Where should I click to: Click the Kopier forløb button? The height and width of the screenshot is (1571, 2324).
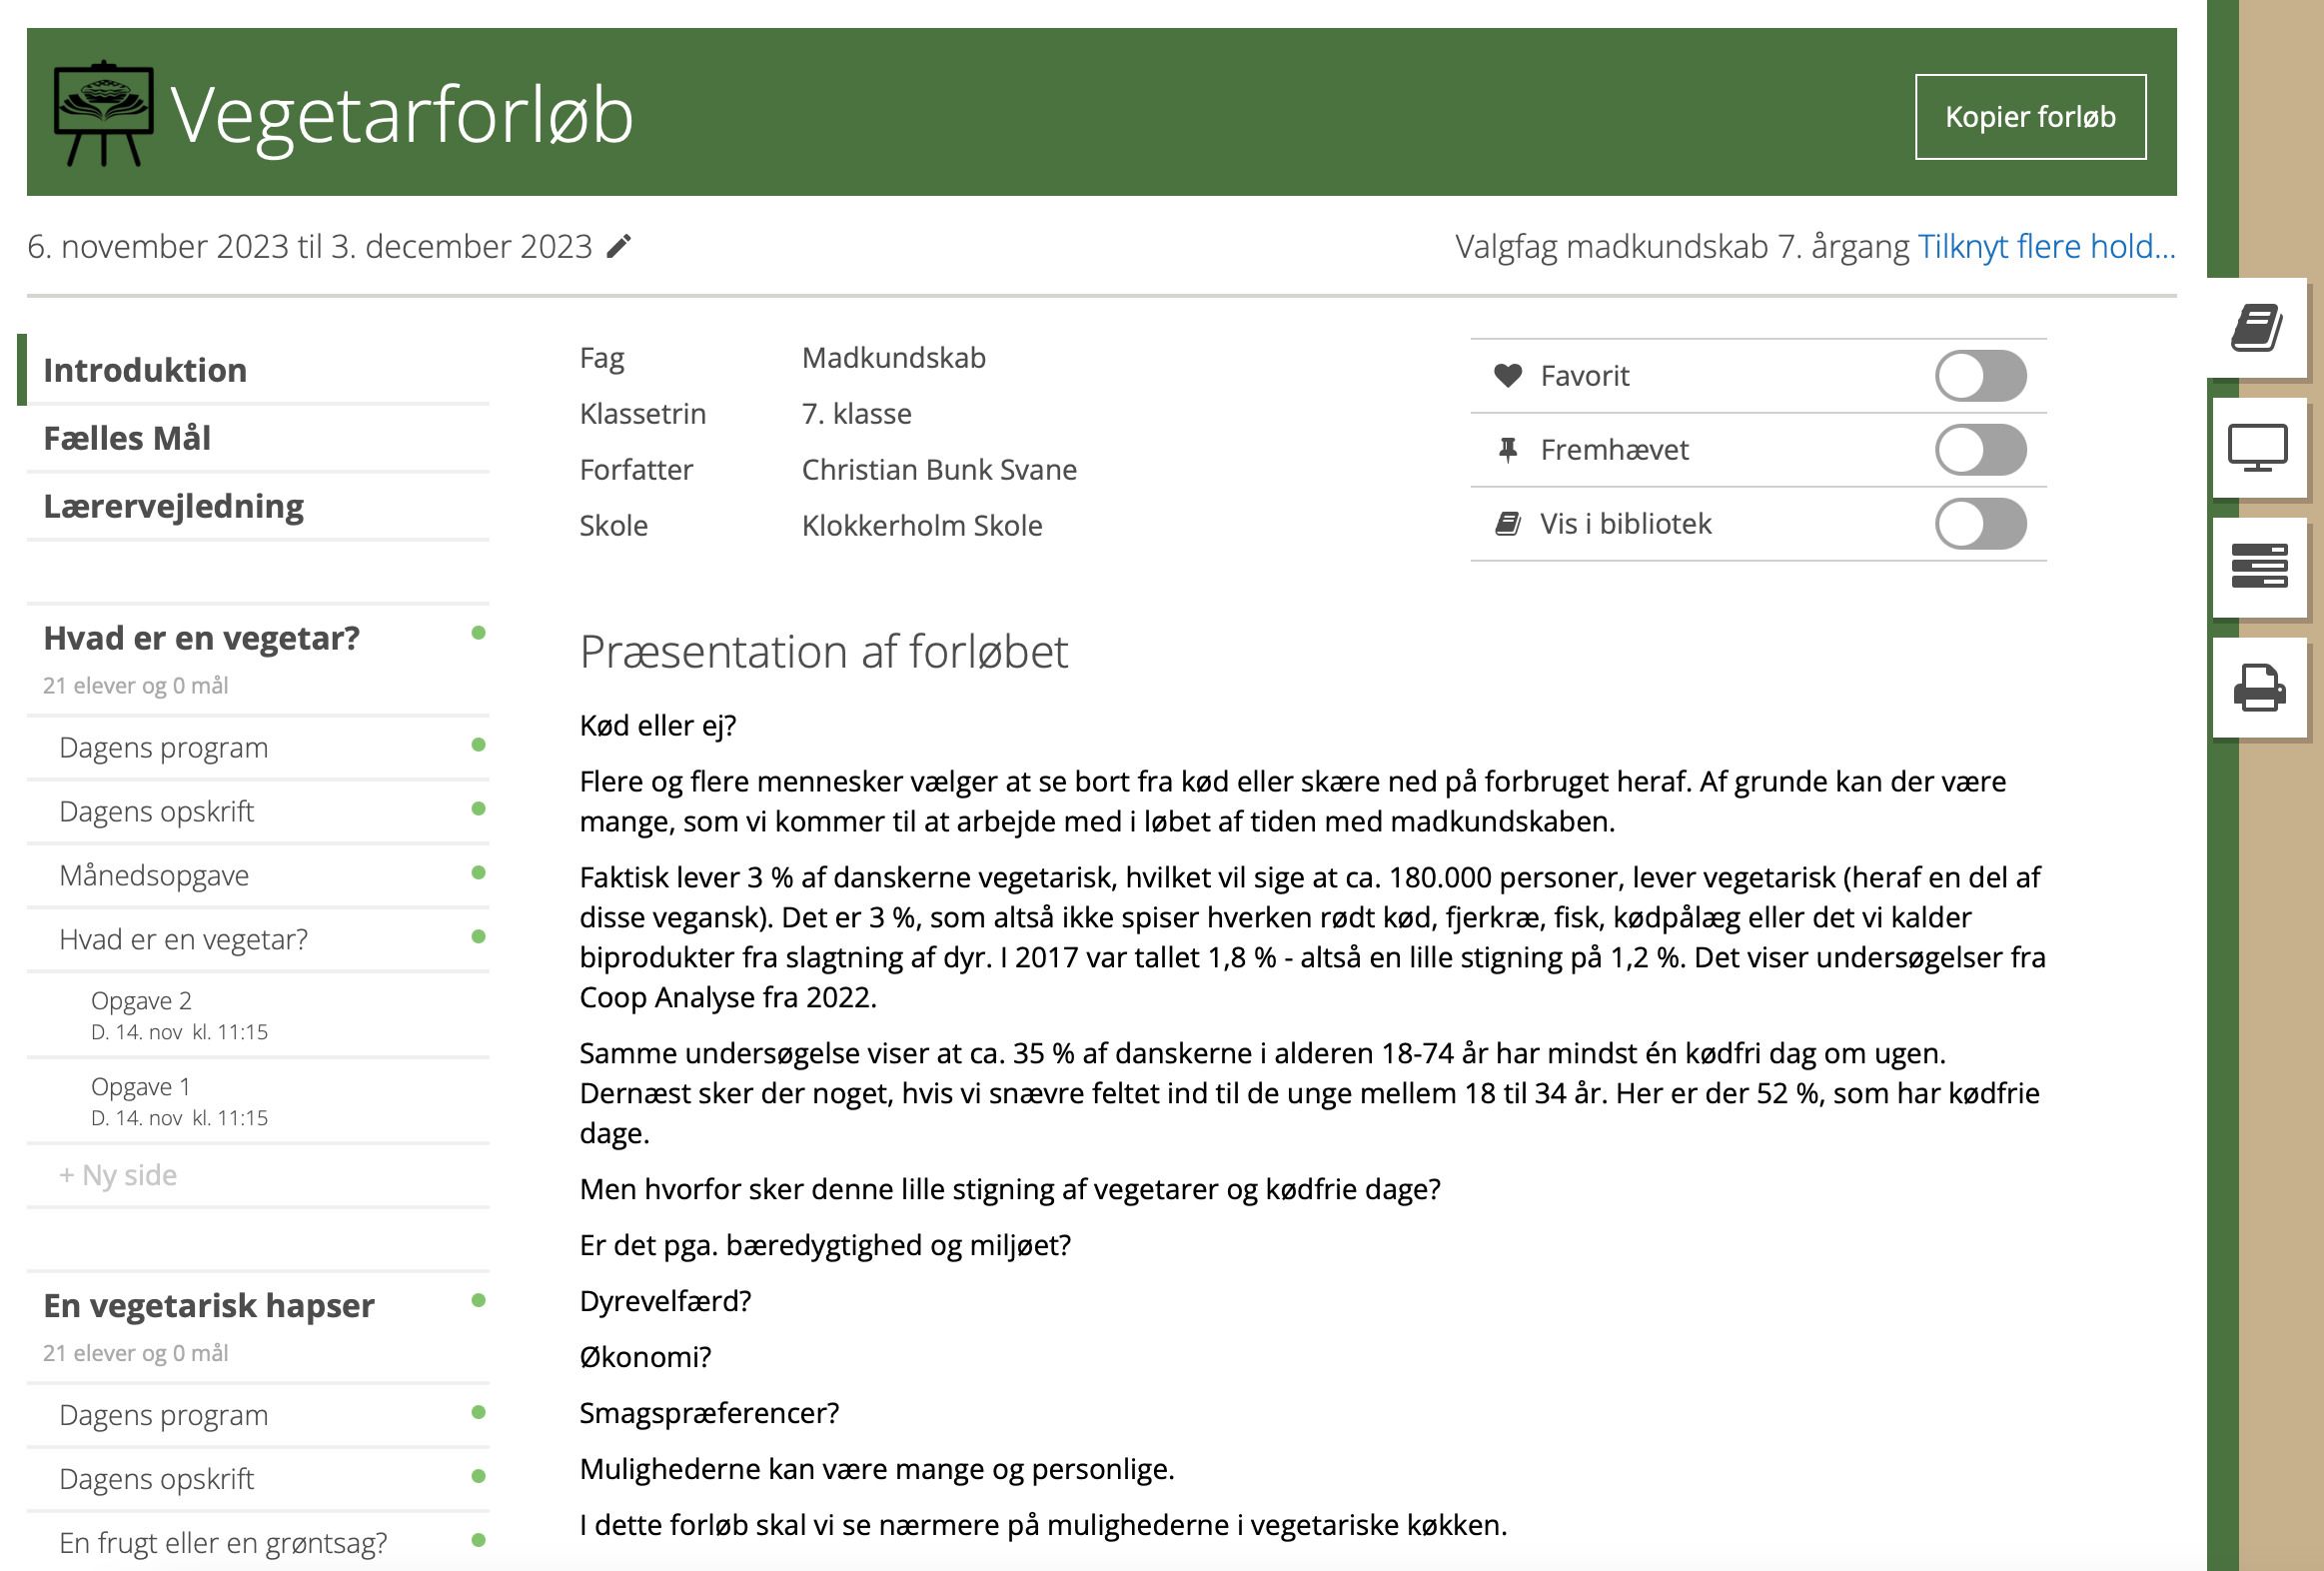2029,117
